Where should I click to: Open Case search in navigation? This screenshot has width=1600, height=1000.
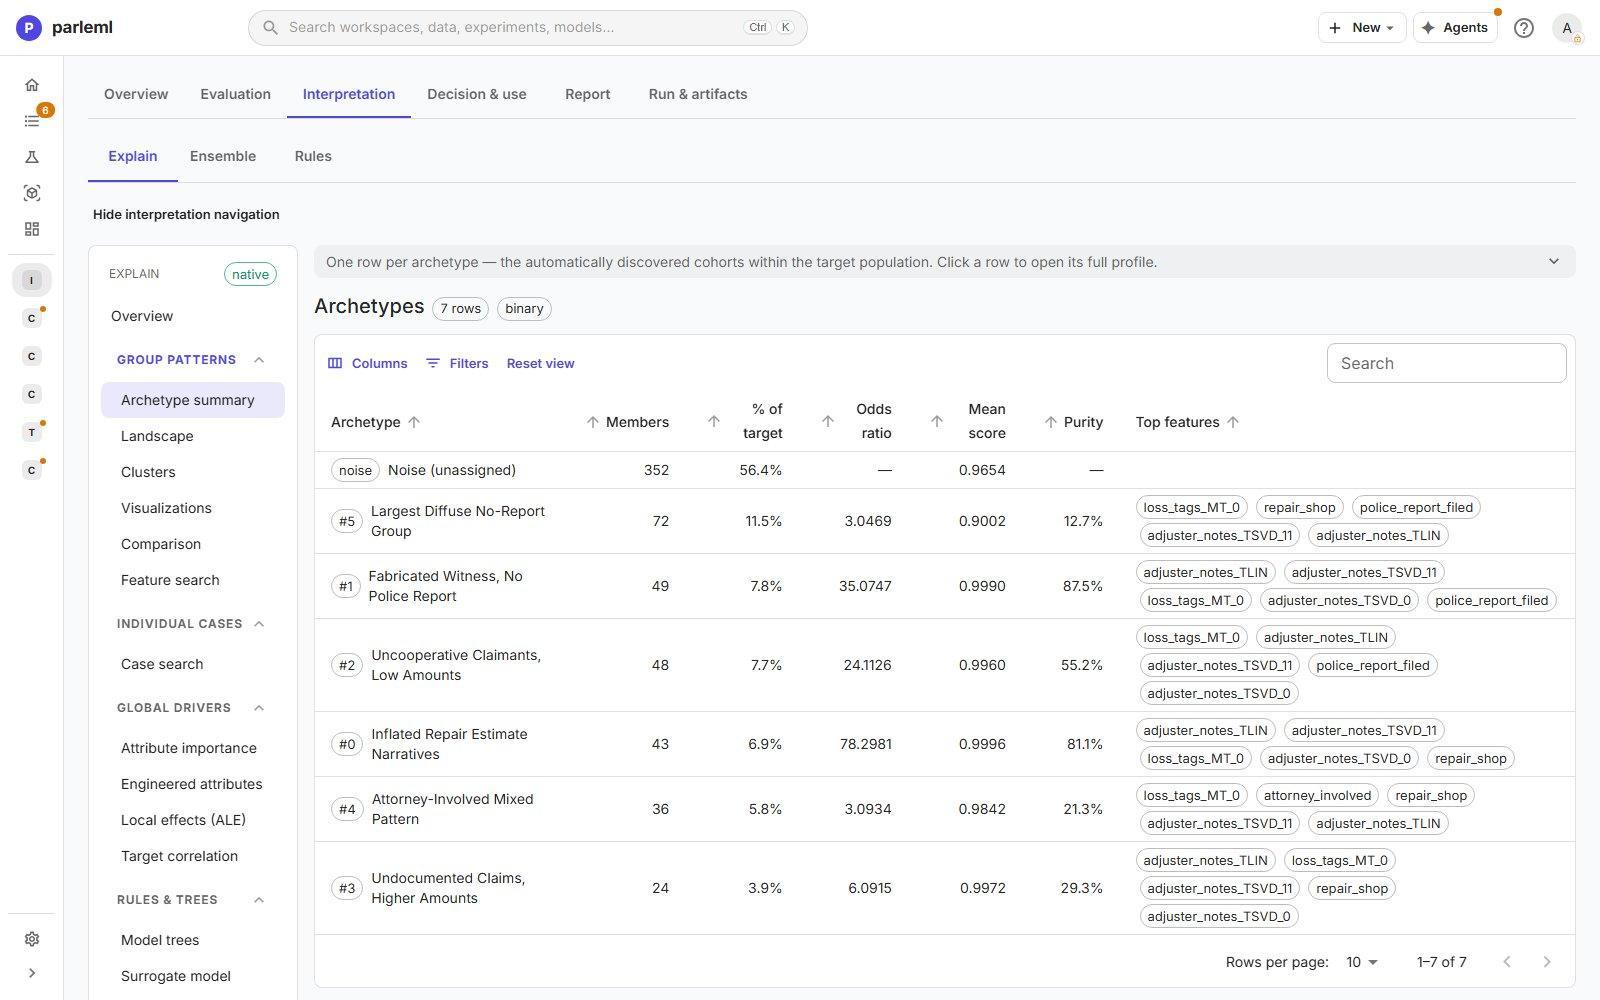[x=193, y=664]
